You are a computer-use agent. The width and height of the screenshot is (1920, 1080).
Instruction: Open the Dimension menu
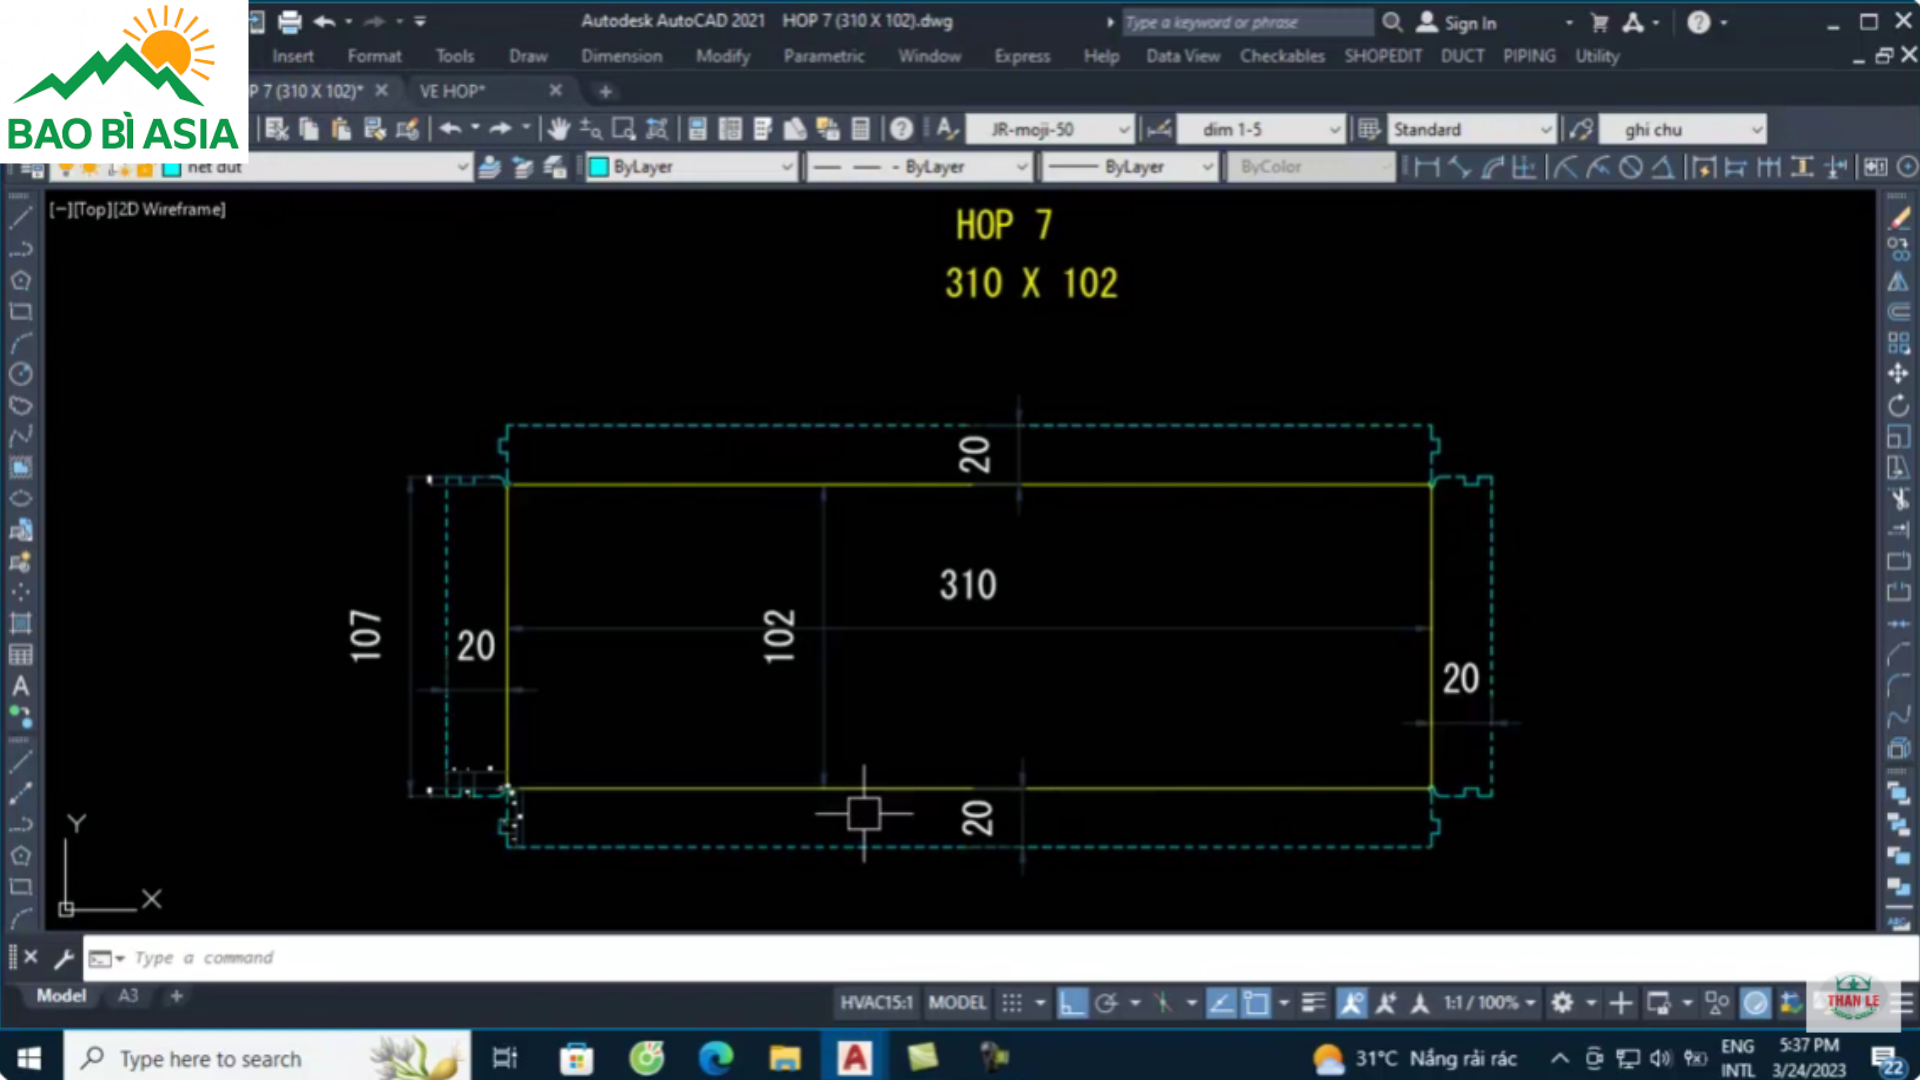[621, 56]
